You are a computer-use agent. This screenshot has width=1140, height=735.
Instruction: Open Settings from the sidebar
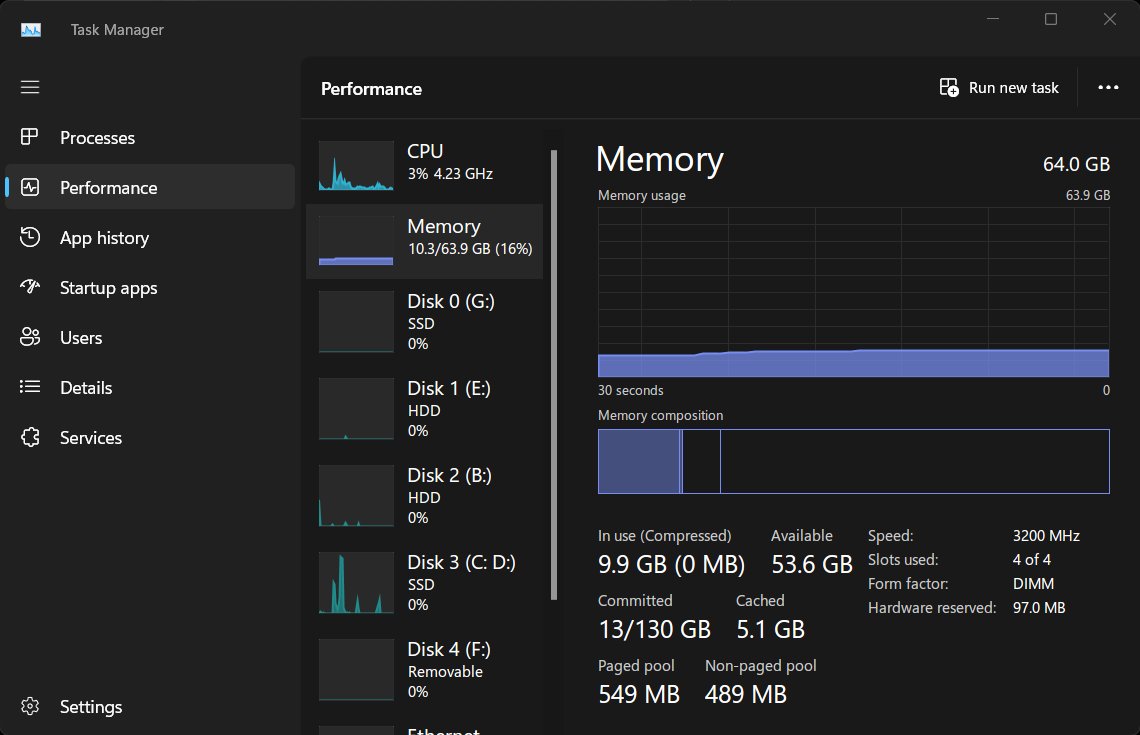[150, 707]
